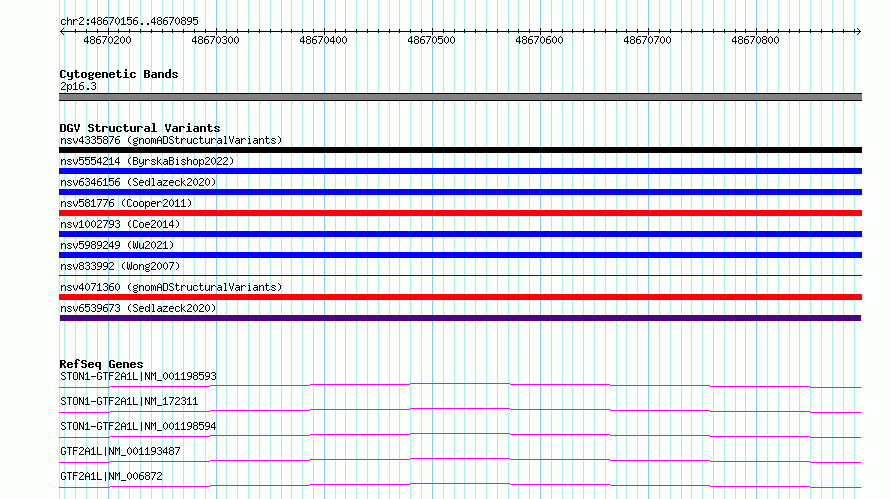Screen dimensions: 890x499
Task: Click the magenta line for NM_001198593
Action: (460, 386)
